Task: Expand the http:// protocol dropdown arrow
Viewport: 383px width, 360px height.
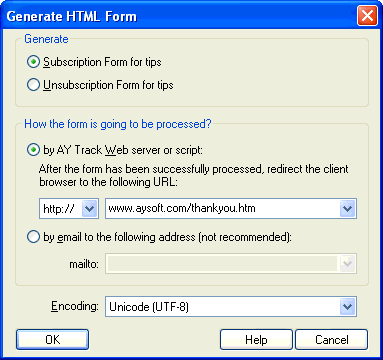Action: (90, 209)
